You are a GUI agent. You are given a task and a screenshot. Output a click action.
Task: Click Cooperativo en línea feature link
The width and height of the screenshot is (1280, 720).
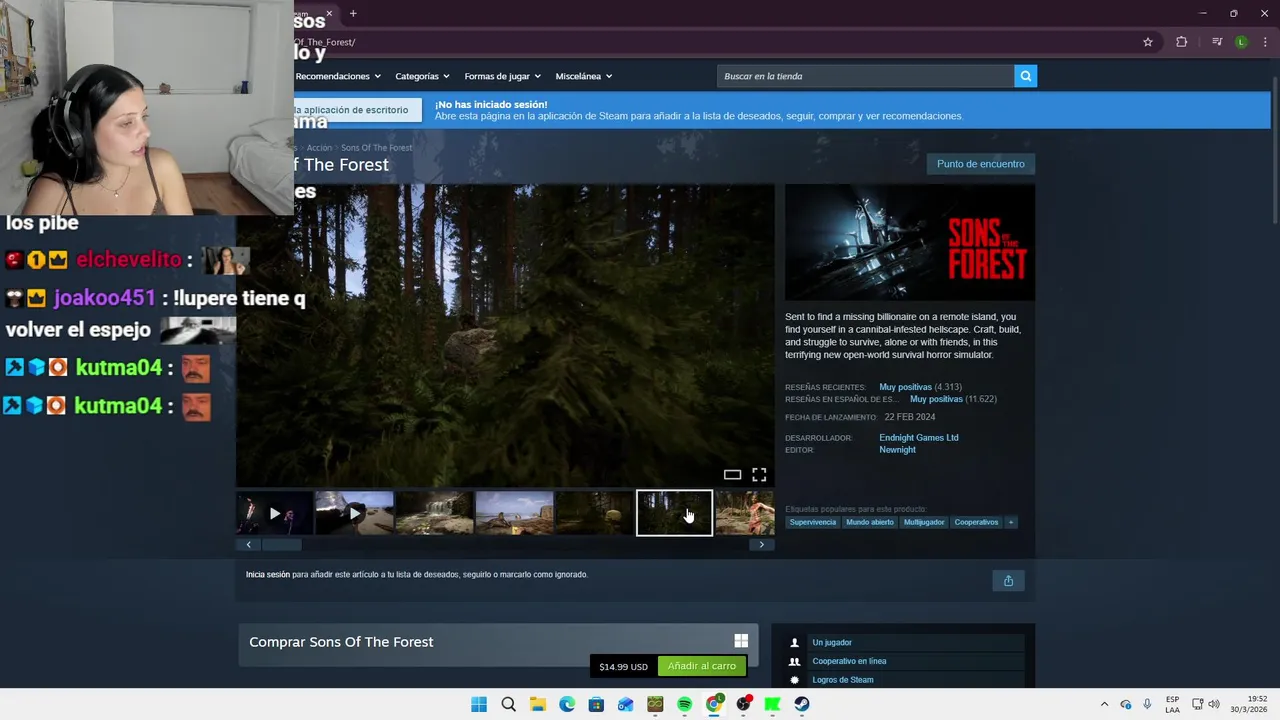(x=849, y=661)
